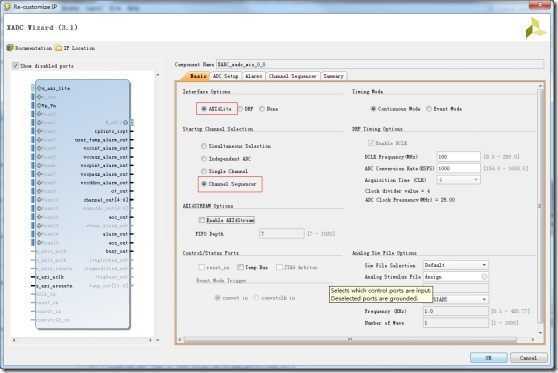Switch to the Alarms tab

253,76
